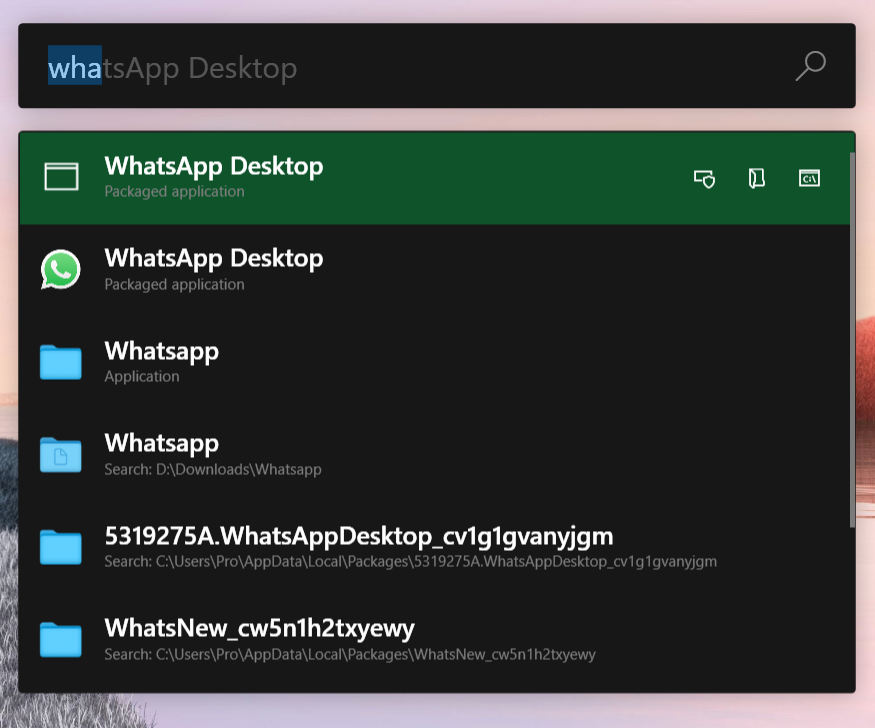
Task: Open 'WhatsNew_cw5n1h2txyewy' folder title
Action: (x=259, y=629)
